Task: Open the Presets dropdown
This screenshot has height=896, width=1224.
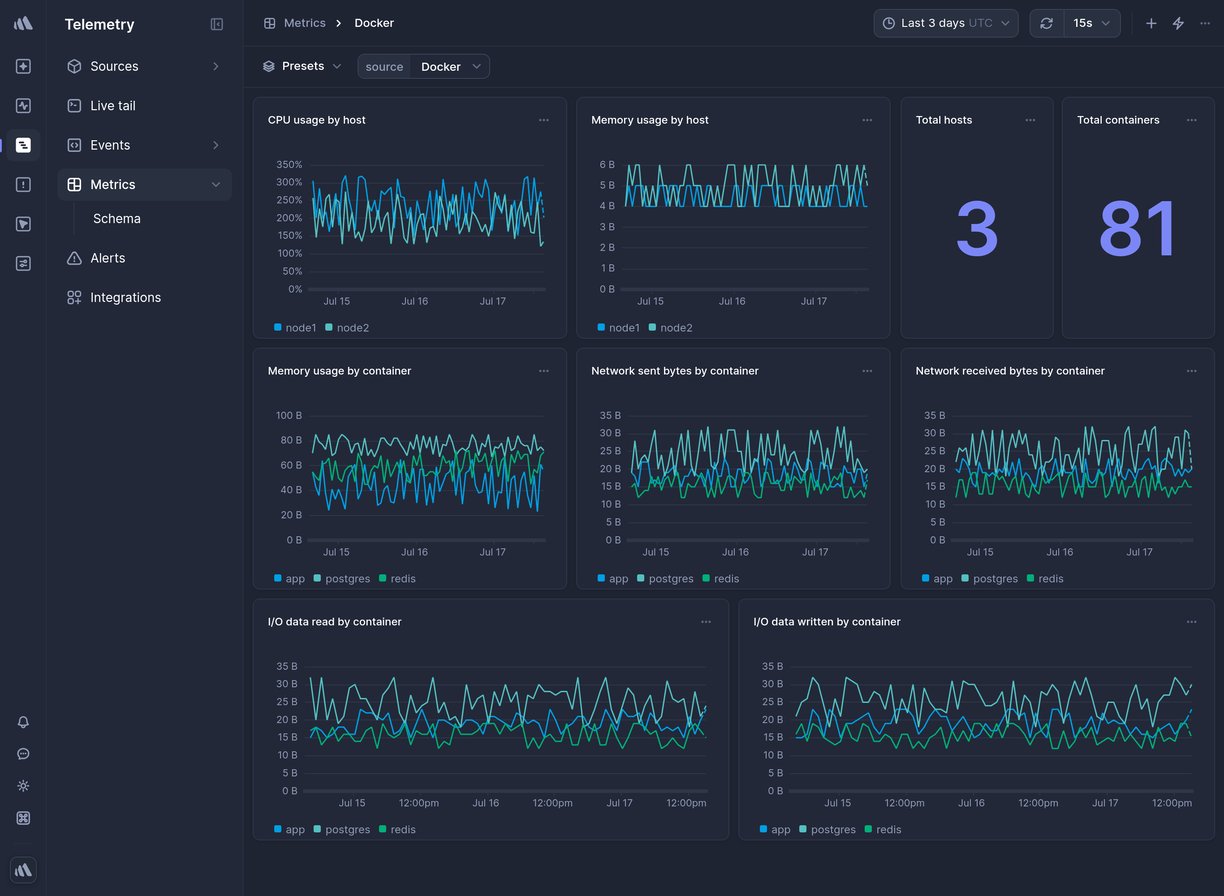Action: [302, 66]
